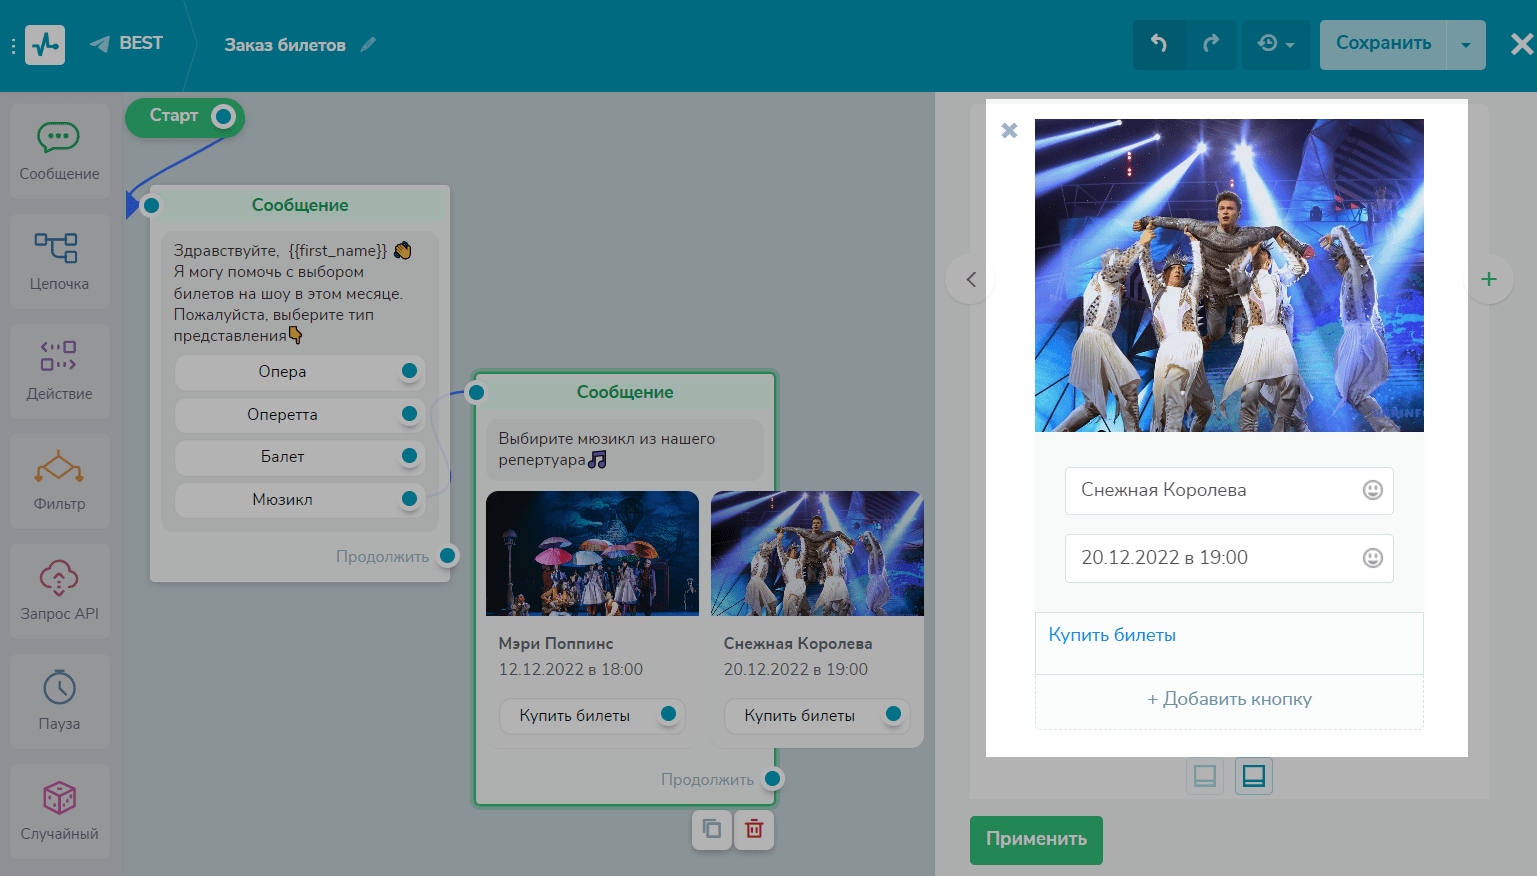The width and height of the screenshot is (1537, 876).
Task: Click + Добавить кнопку link
Action: pos(1229,700)
